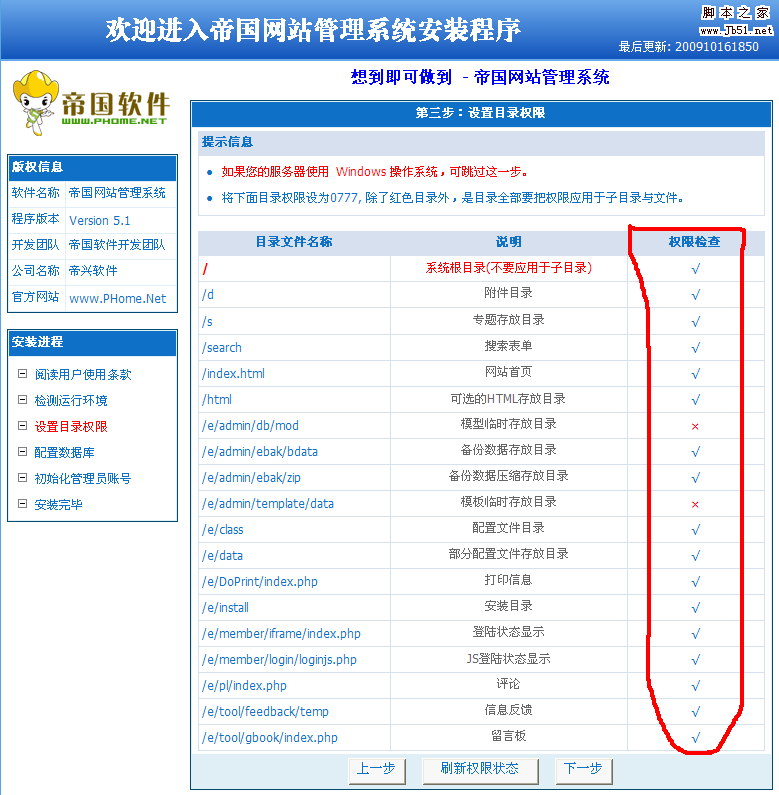Click the 第三步:设置目录权限 step title
The image size is (779, 795).
click(480, 113)
